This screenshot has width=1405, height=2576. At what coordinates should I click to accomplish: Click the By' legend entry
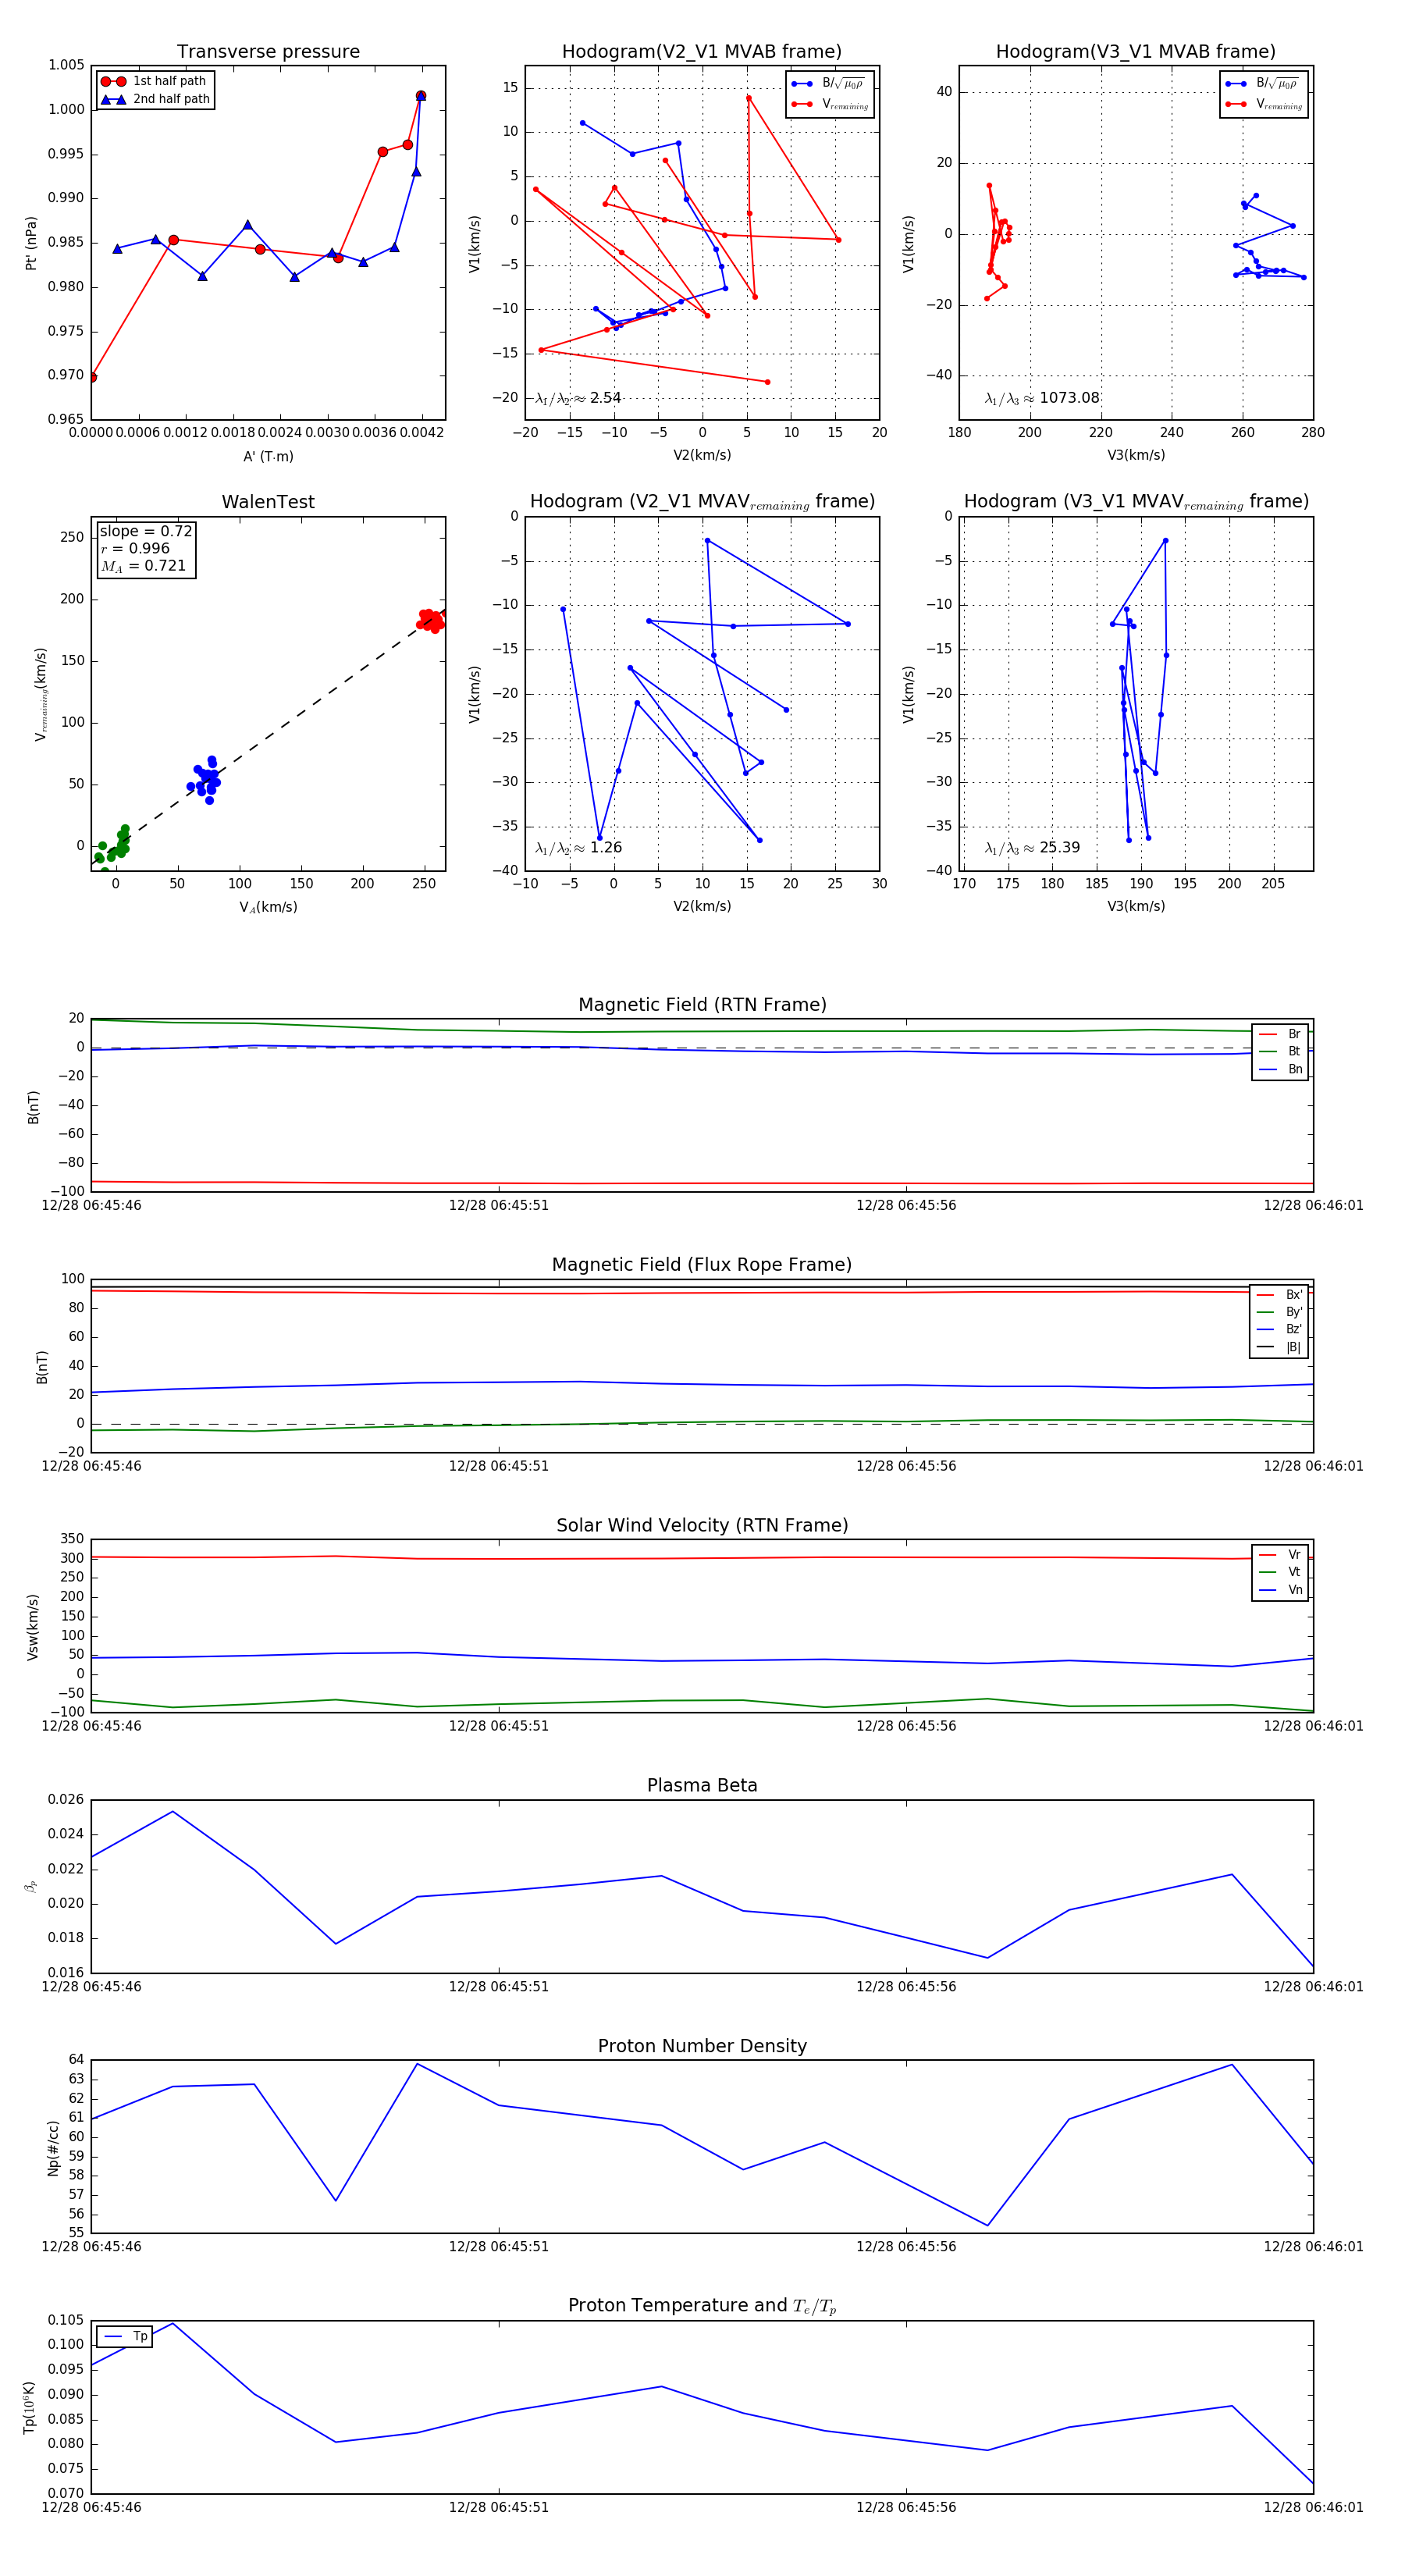click(1280, 1312)
